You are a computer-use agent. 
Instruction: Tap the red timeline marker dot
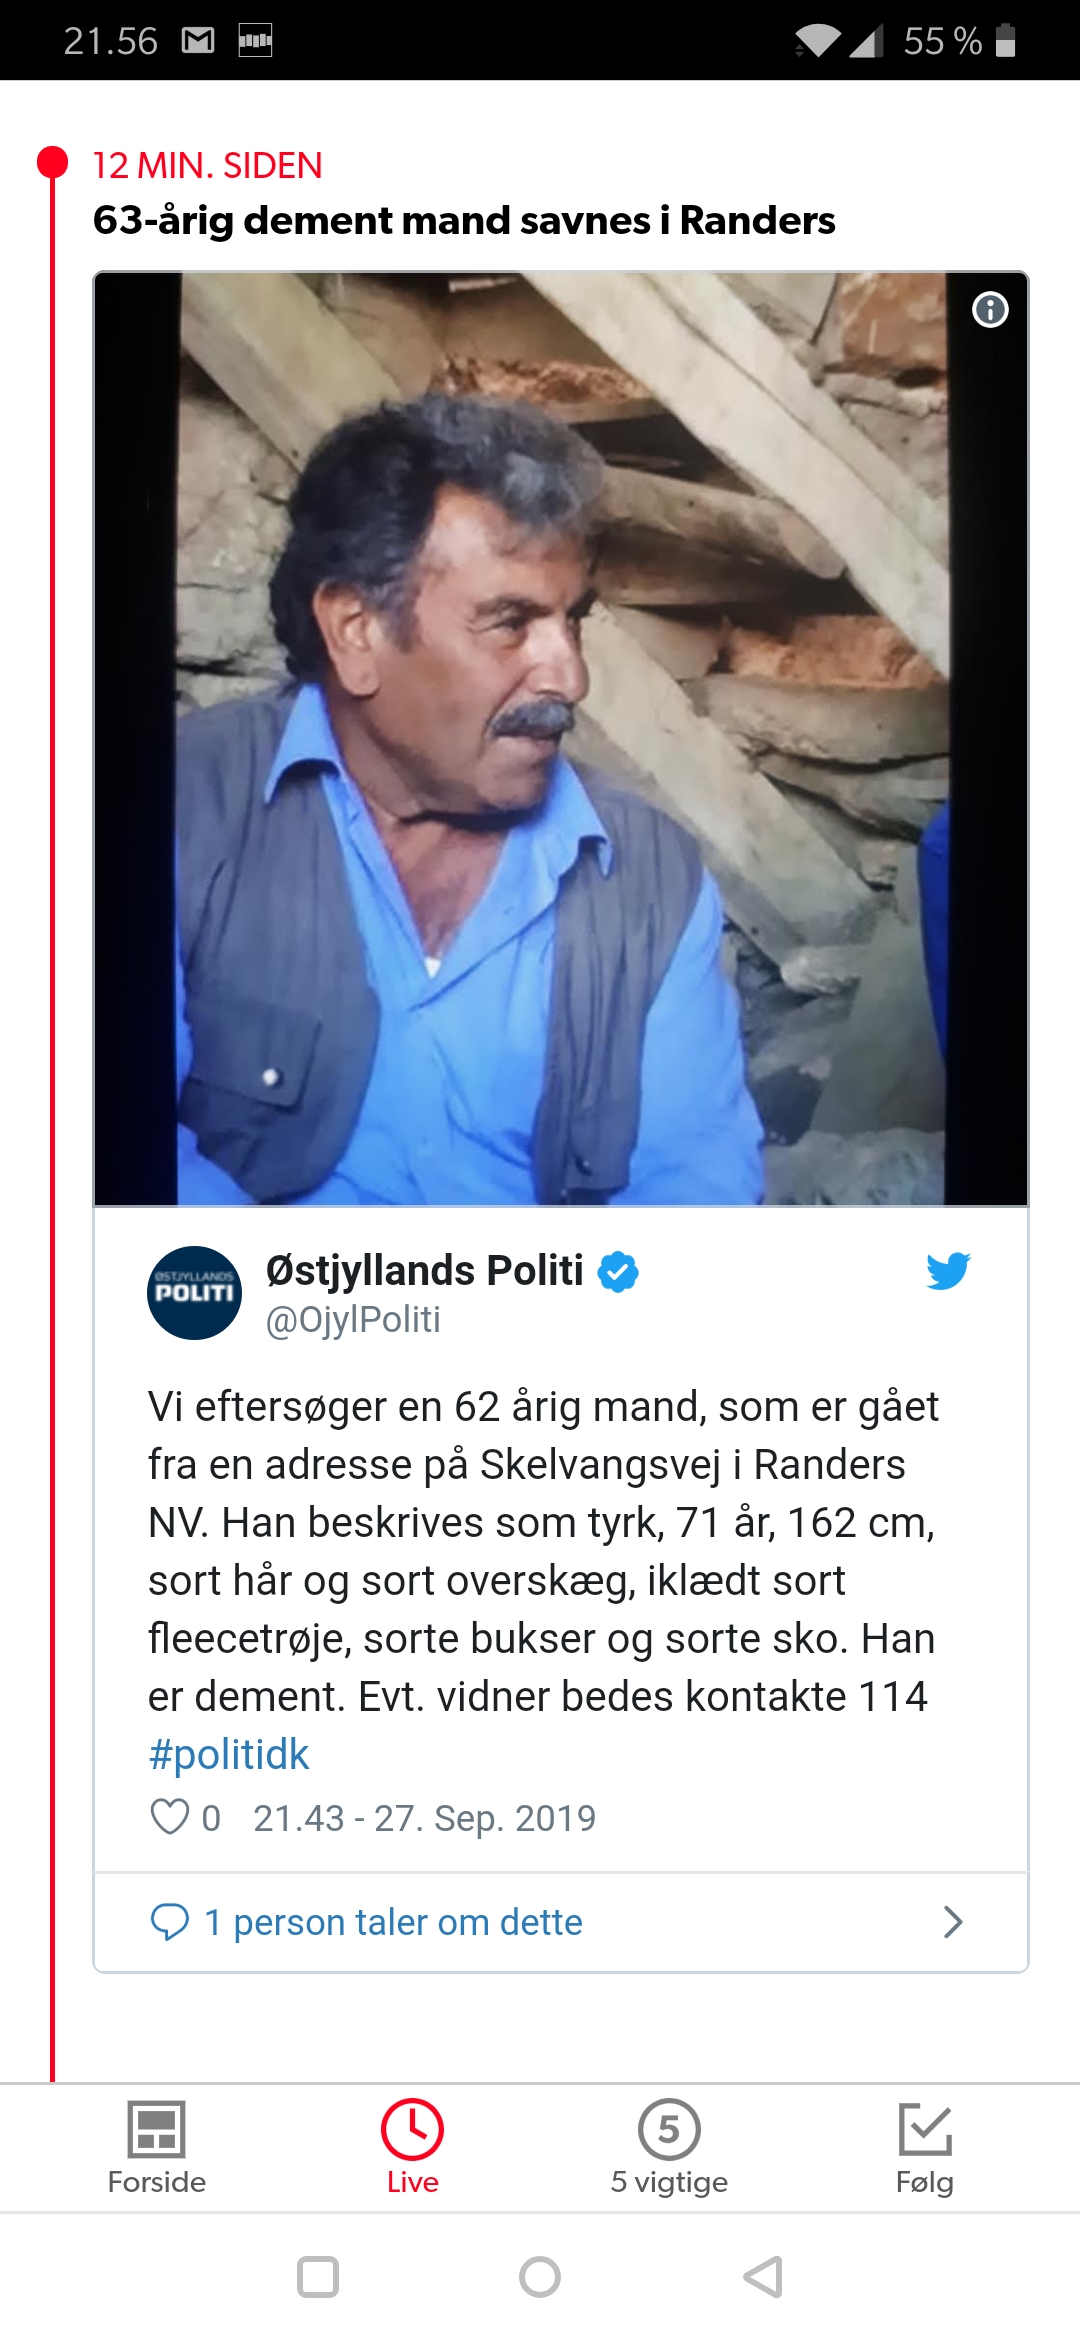coord(52,163)
